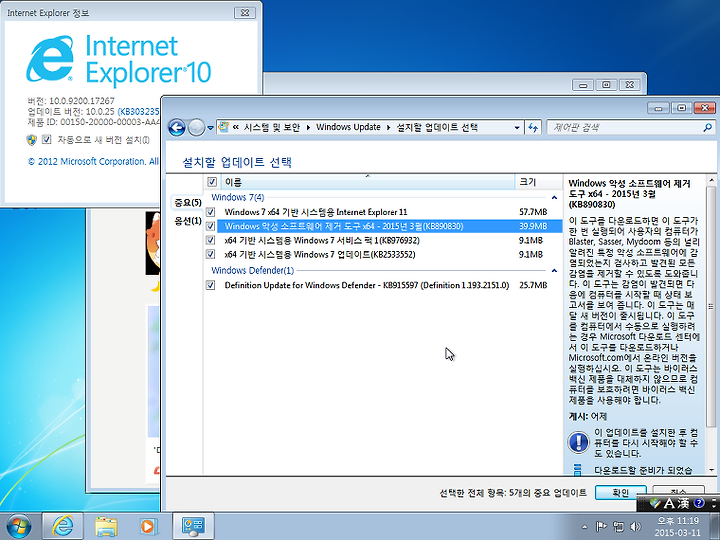The height and width of the screenshot is (540, 720).
Task: Open the KB303235 link in IE info dialog
Action: 139,111
